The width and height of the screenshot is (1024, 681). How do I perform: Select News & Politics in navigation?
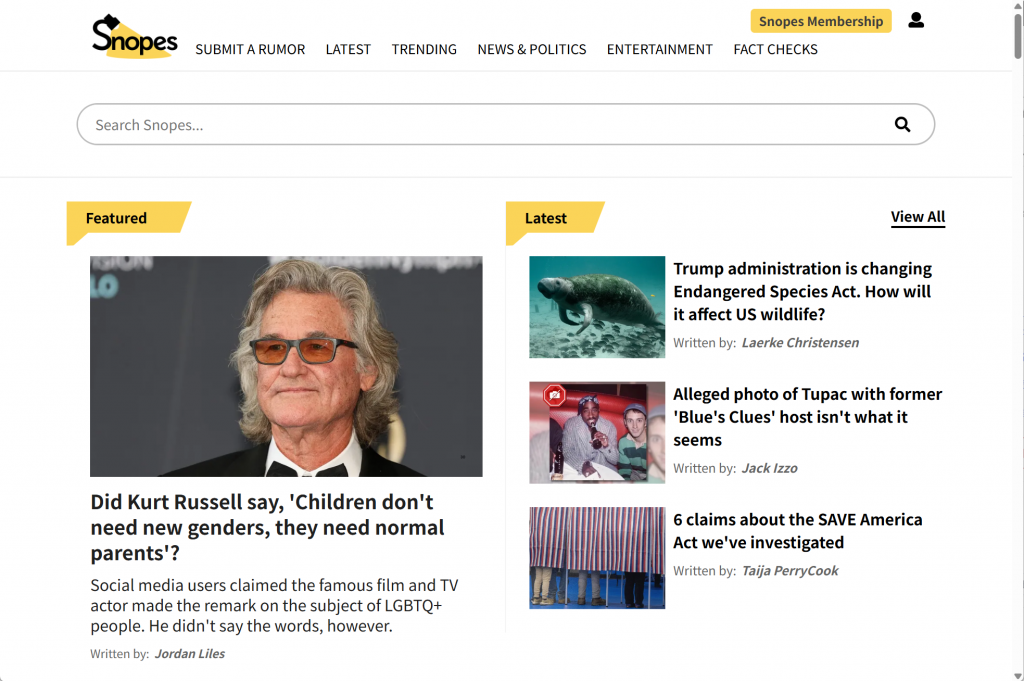coord(532,50)
